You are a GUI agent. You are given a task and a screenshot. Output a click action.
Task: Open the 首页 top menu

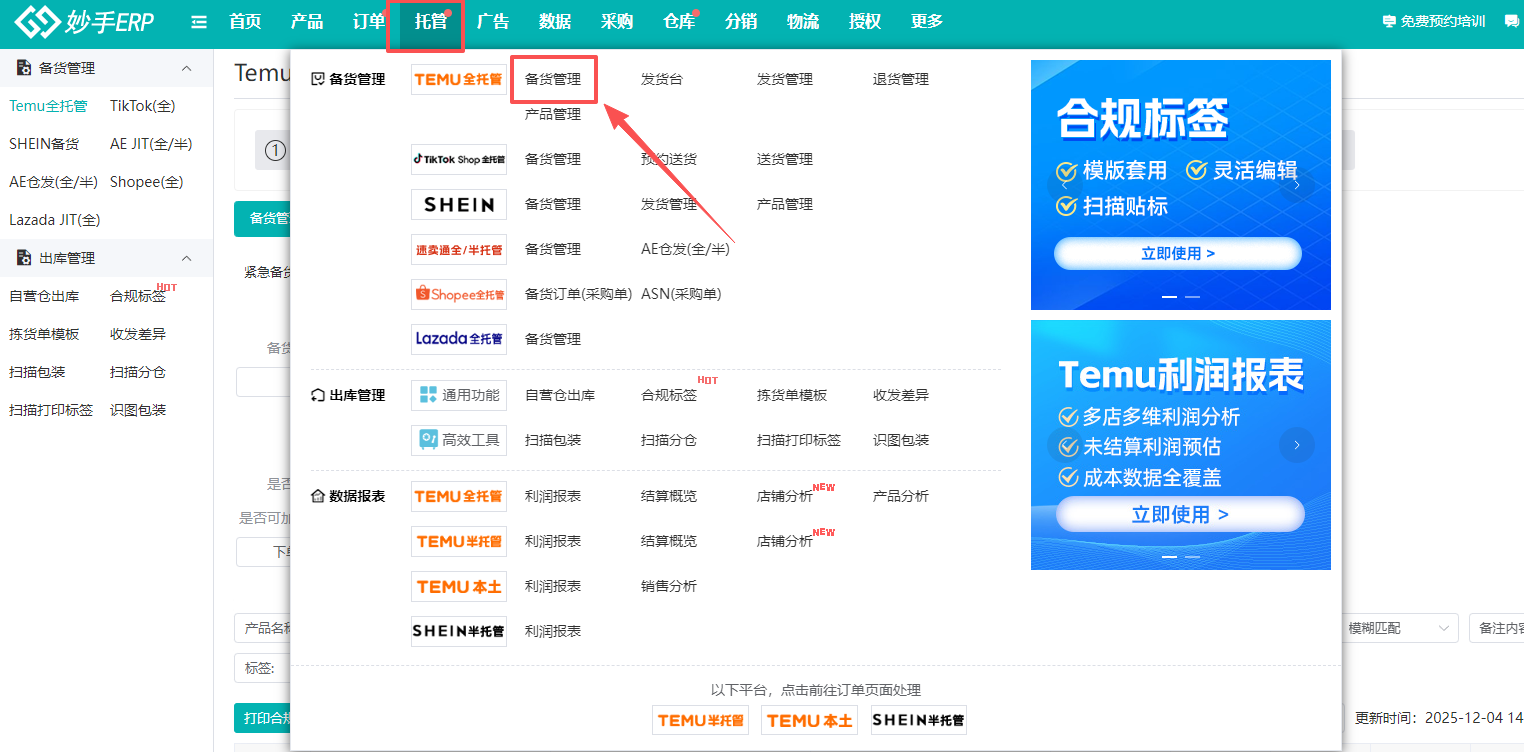(245, 22)
